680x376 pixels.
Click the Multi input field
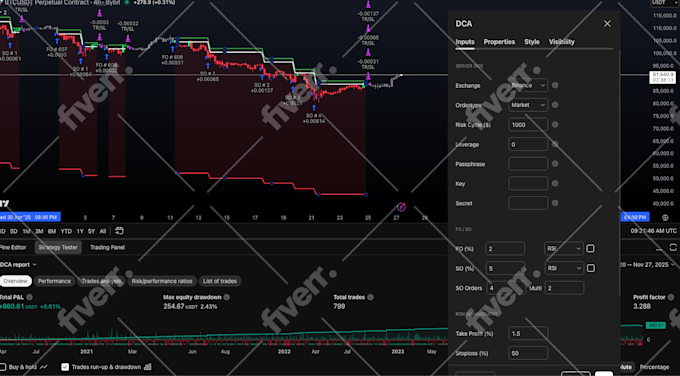564,288
